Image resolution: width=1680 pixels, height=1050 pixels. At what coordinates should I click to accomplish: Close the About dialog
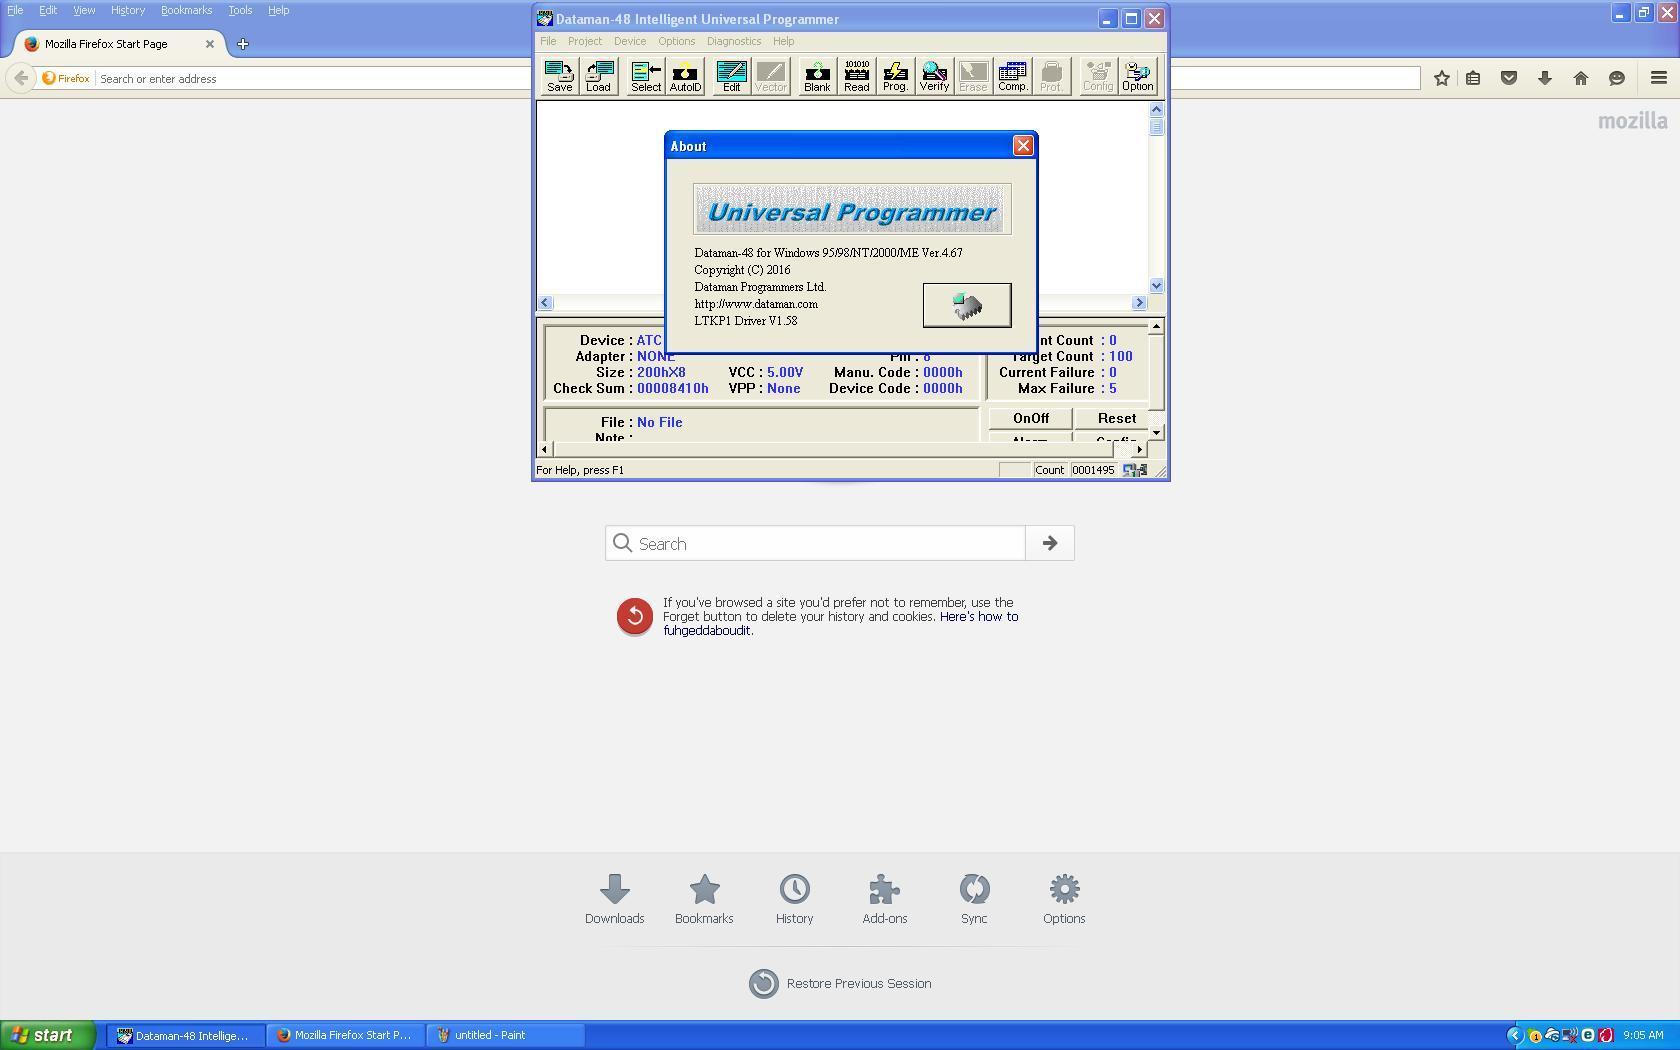tap(1023, 146)
